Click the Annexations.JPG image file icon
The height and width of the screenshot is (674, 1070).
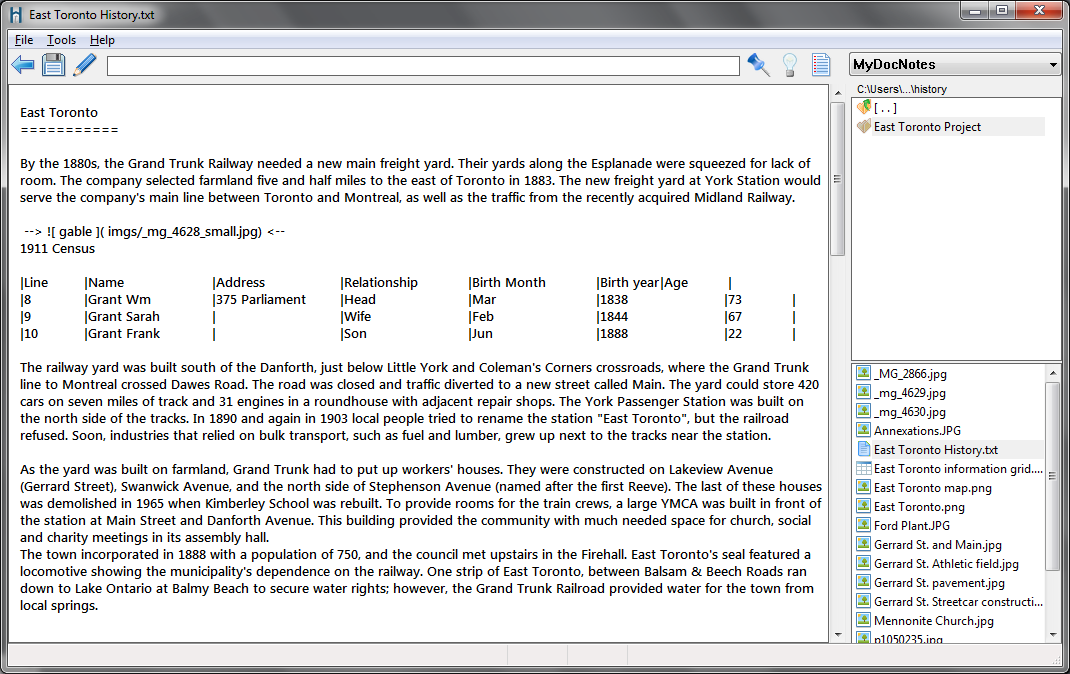863,430
